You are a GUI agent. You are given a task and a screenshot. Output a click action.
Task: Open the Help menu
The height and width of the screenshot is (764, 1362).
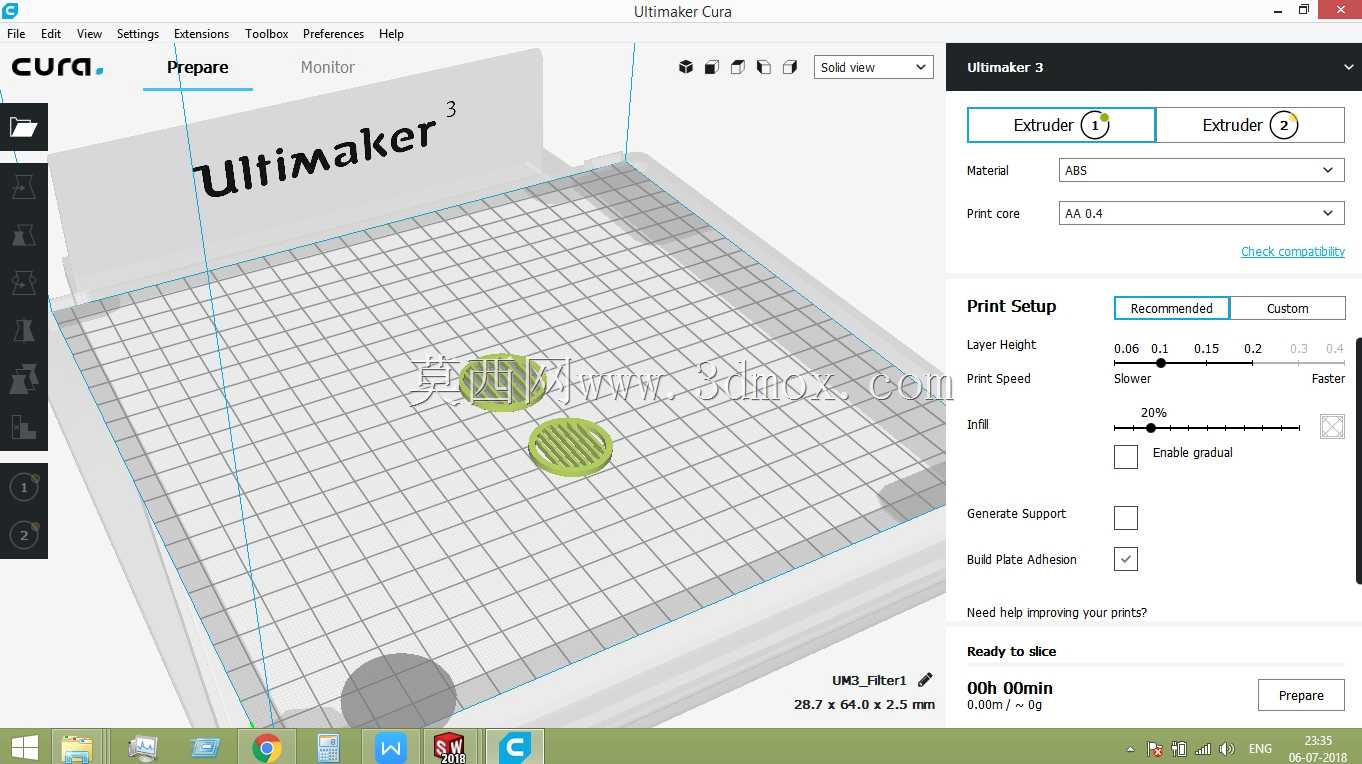[x=392, y=33]
